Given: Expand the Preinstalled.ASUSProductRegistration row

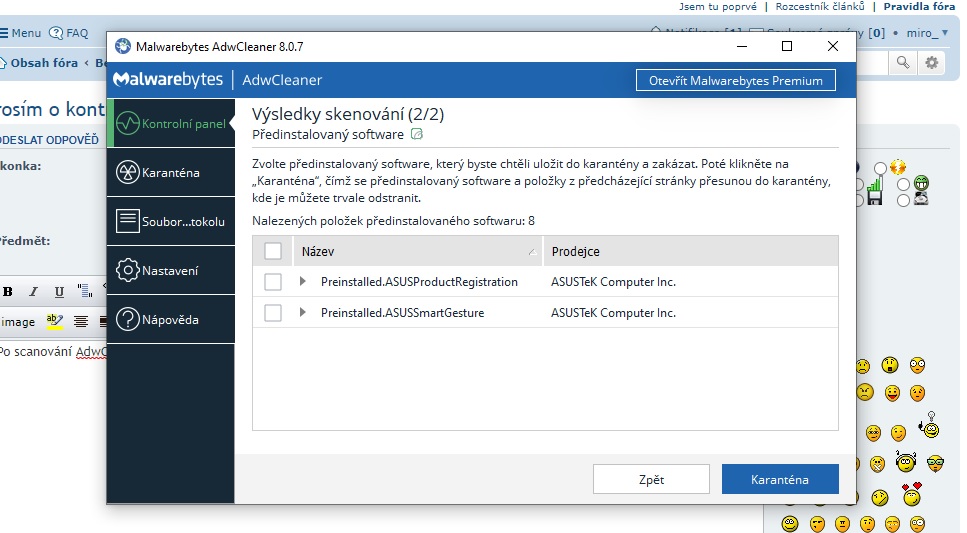Looking at the screenshot, I should point(303,282).
